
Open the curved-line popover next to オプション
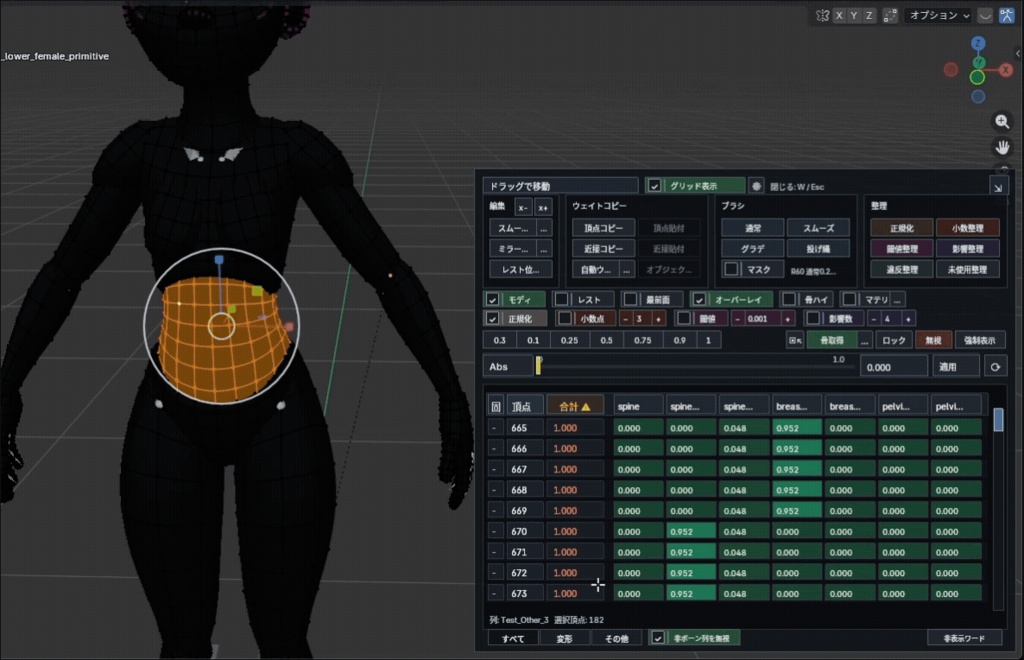(985, 15)
